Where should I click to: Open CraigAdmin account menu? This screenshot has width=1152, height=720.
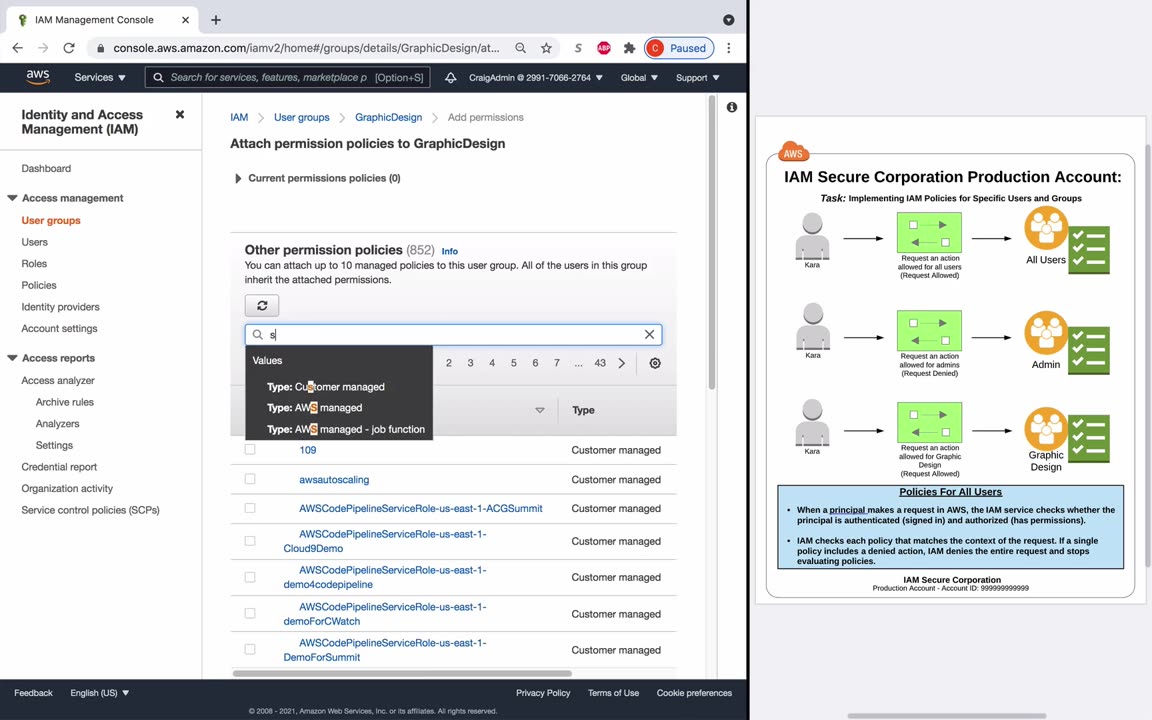point(536,77)
